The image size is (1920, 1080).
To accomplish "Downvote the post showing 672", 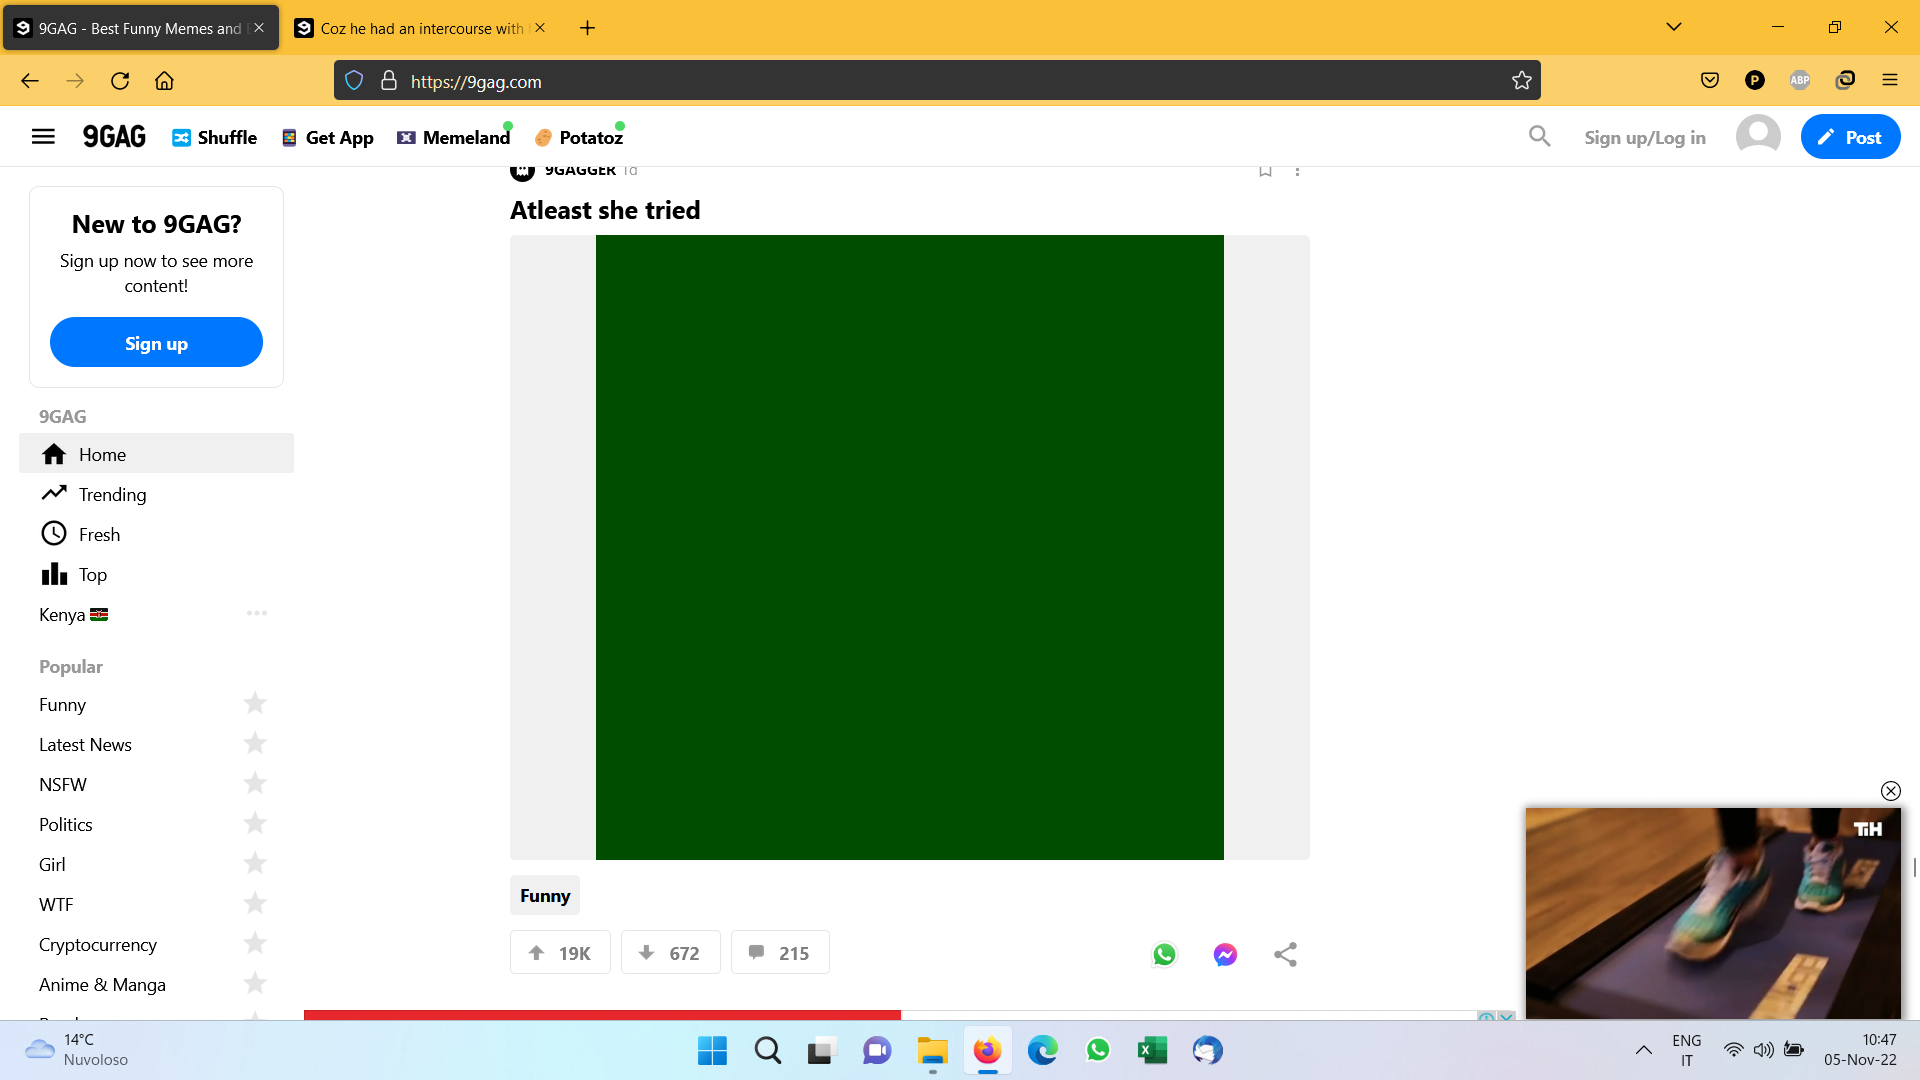I will (670, 953).
